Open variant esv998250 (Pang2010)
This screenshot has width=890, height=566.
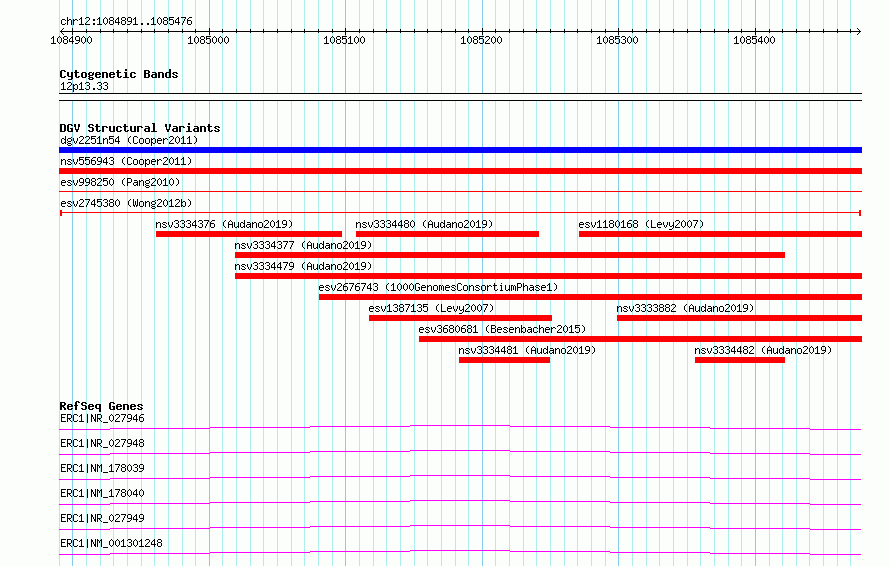[120, 182]
